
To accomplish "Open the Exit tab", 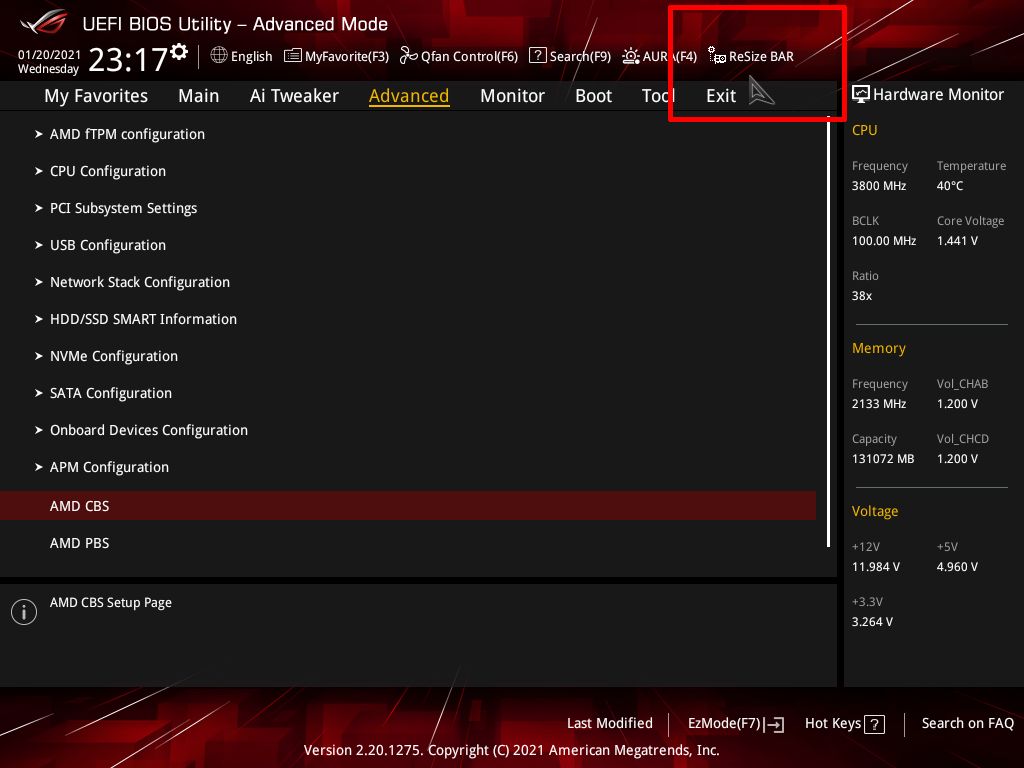I will (x=721, y=96).
